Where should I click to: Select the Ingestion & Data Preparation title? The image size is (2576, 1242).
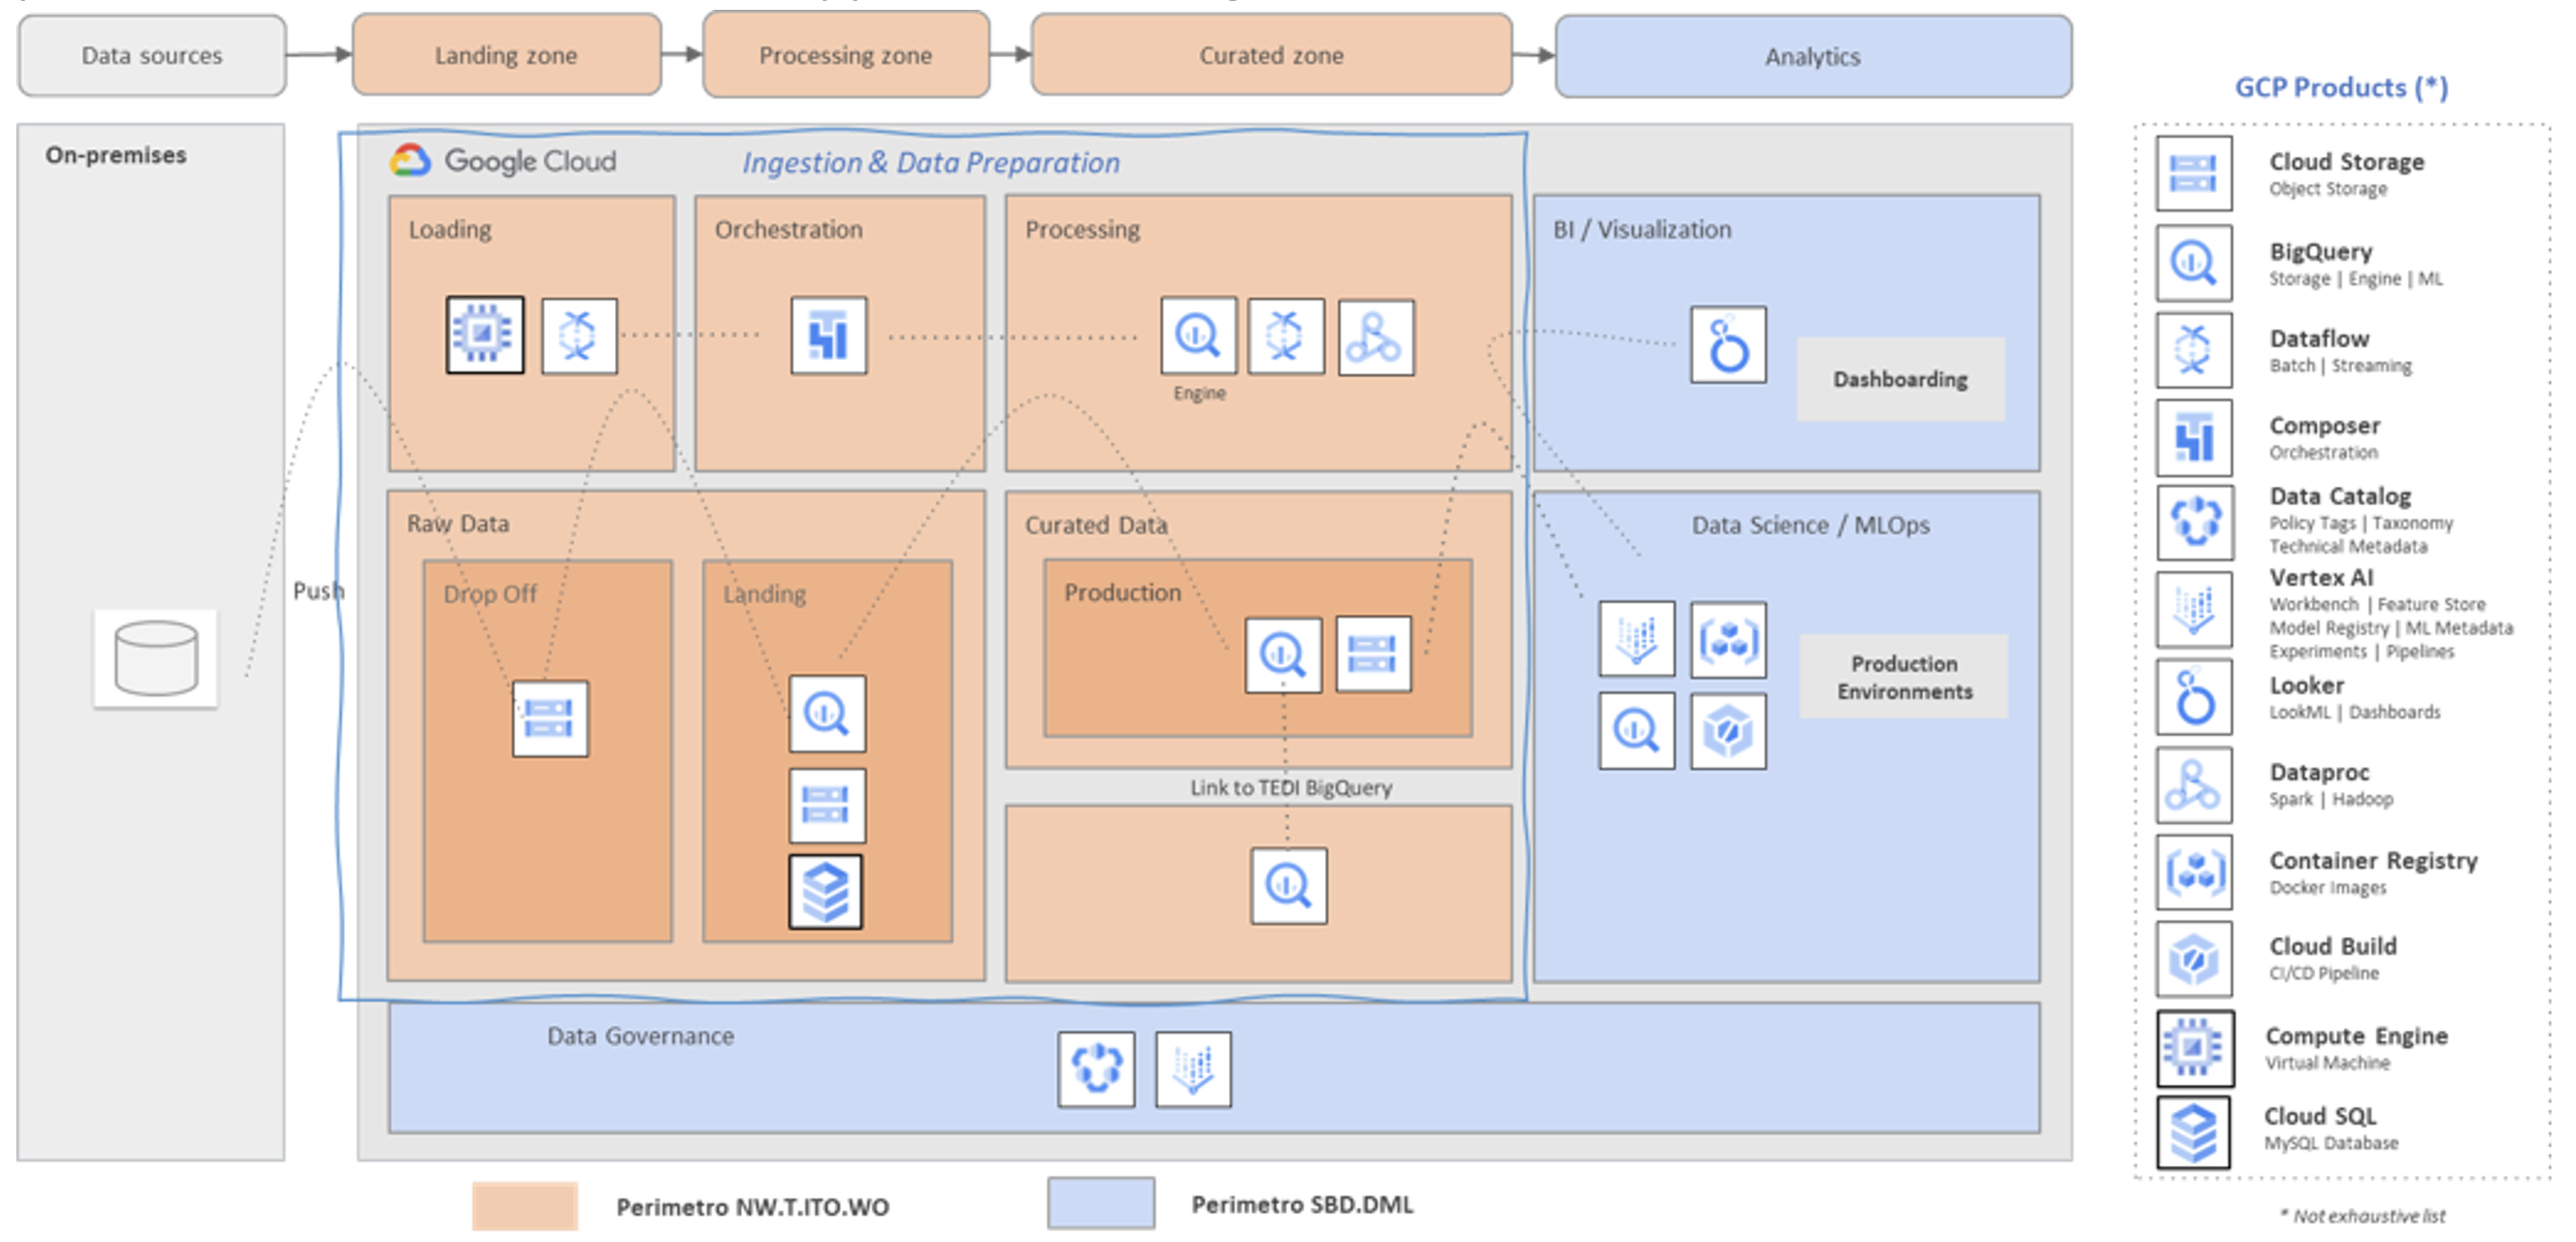click(x=931, y=163)
